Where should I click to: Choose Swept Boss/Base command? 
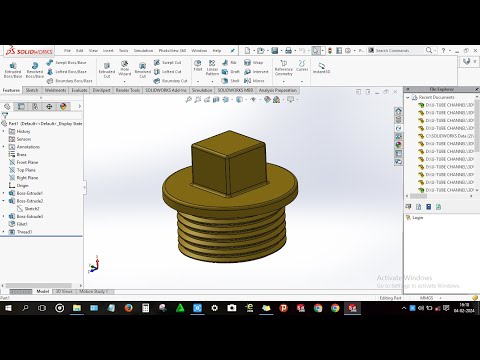point(66,62)
